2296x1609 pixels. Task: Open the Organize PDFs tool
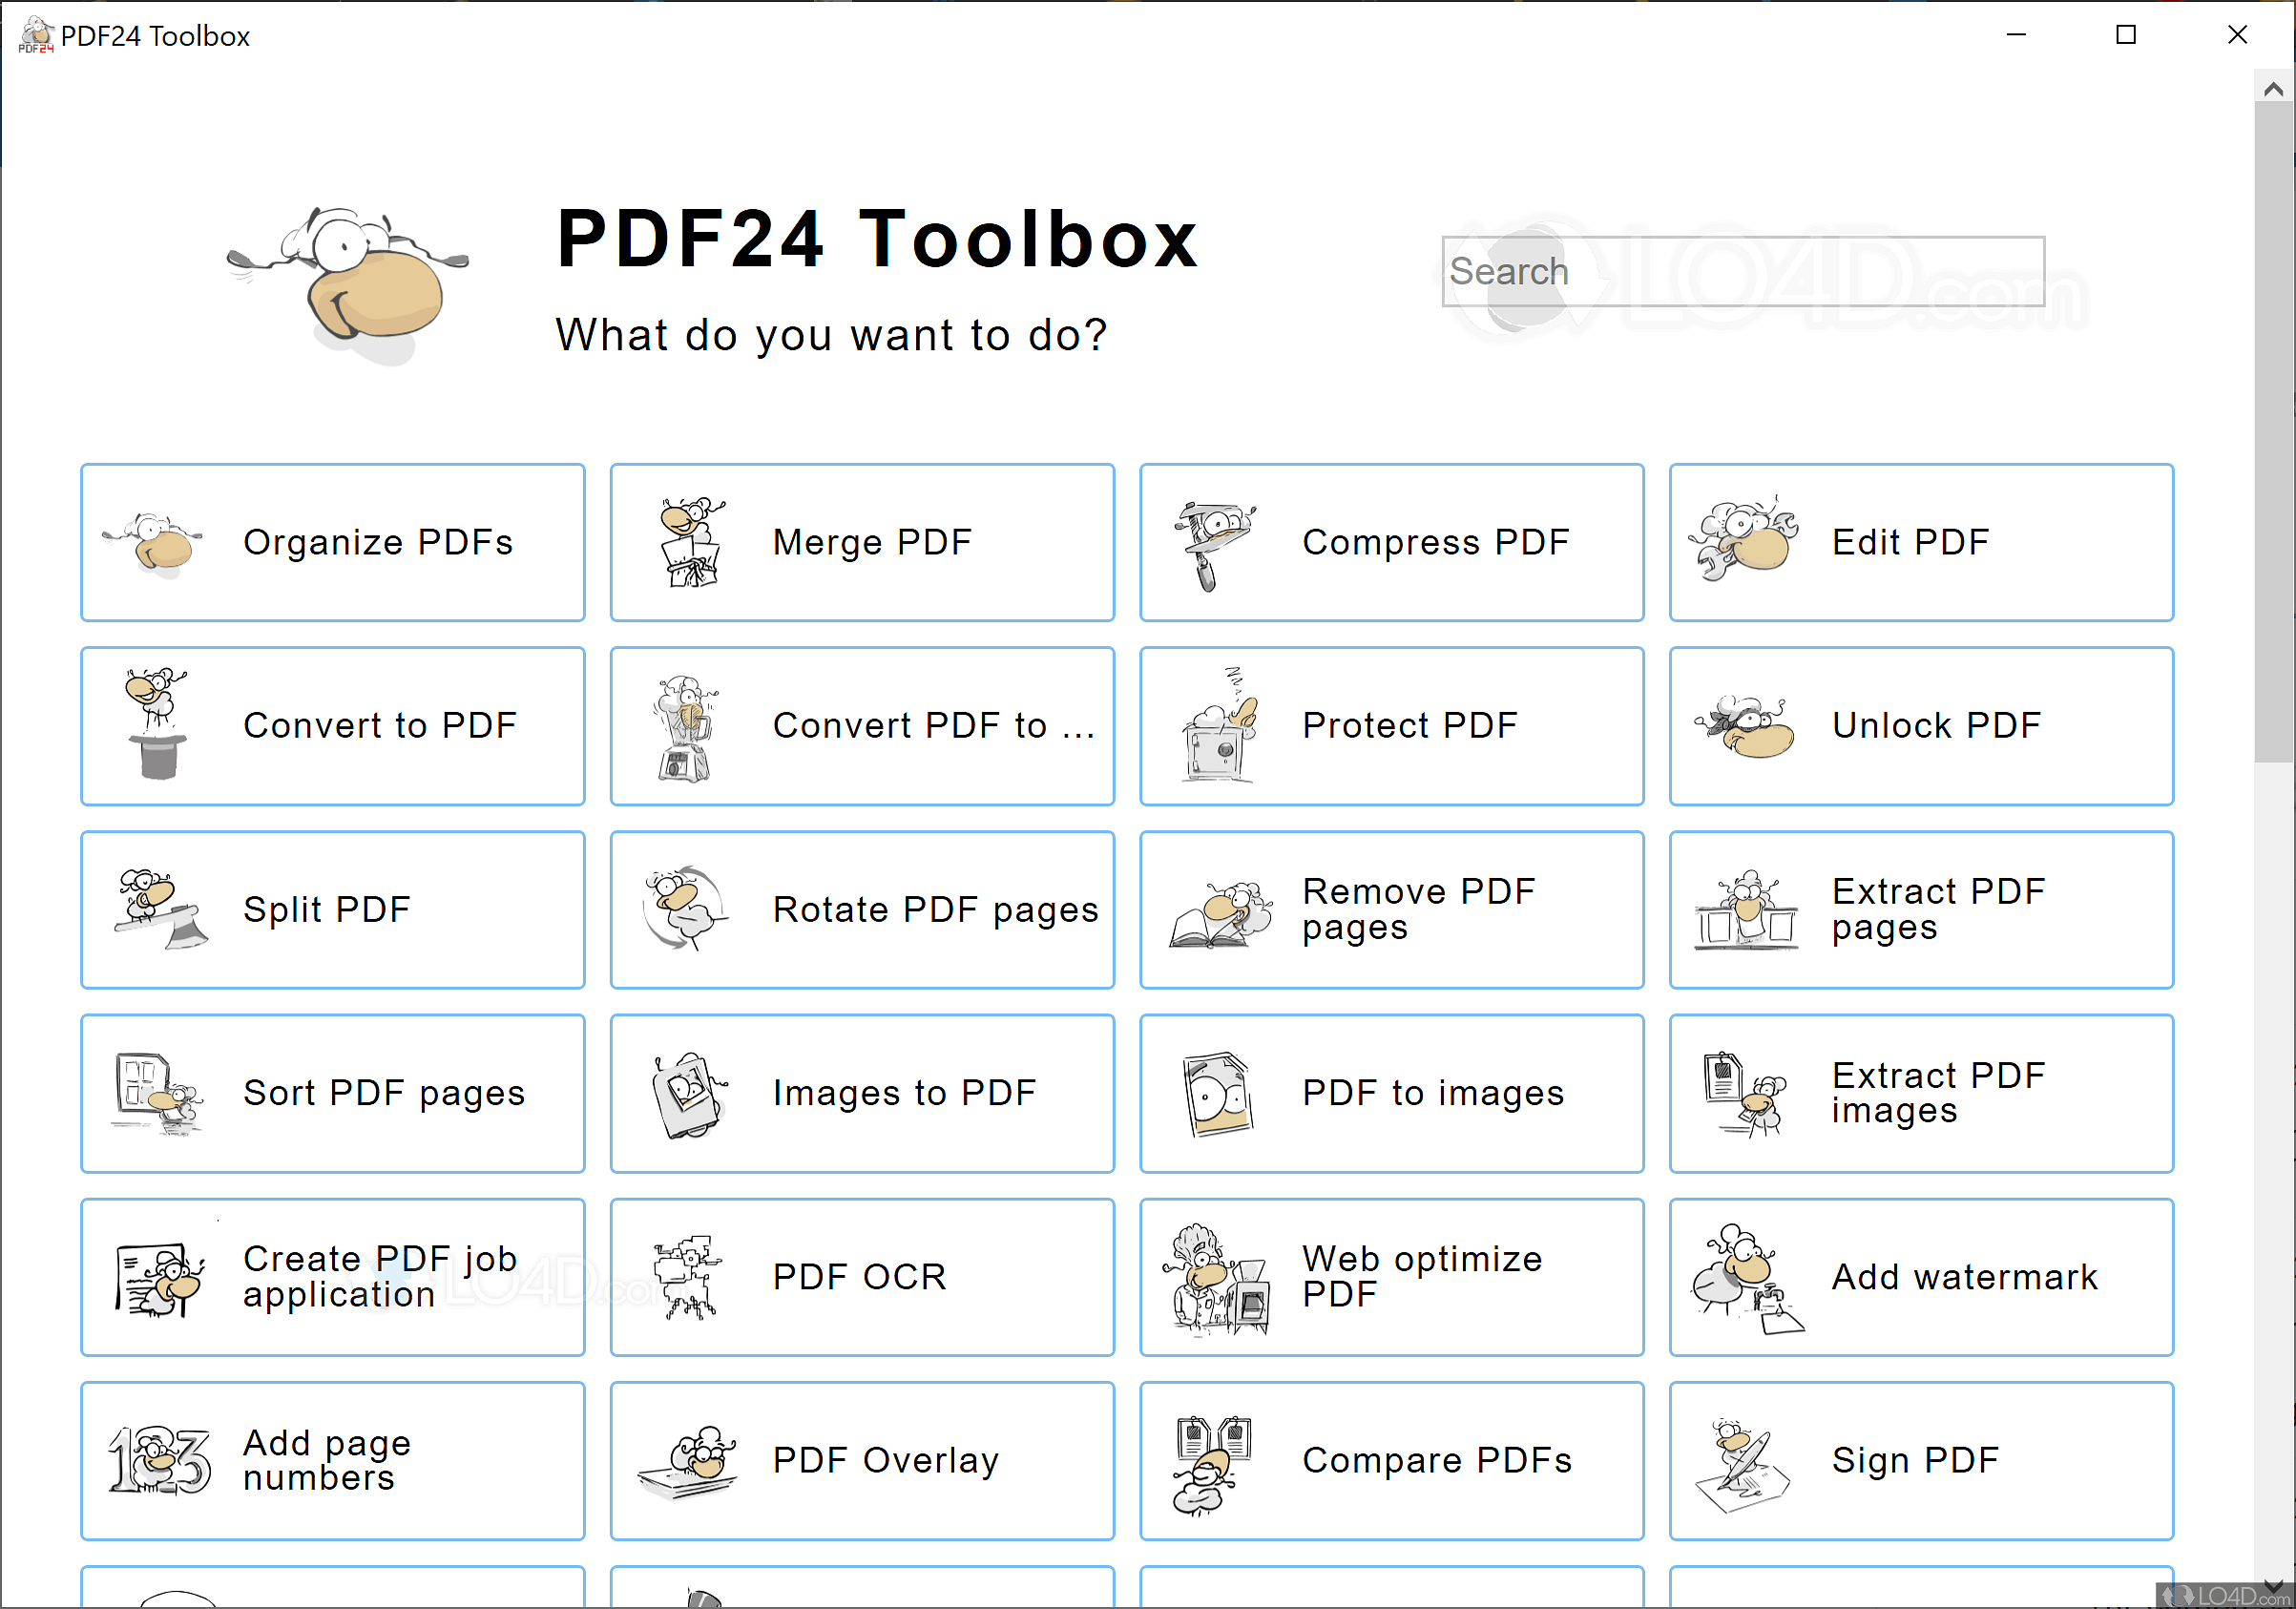click(332, 542)
